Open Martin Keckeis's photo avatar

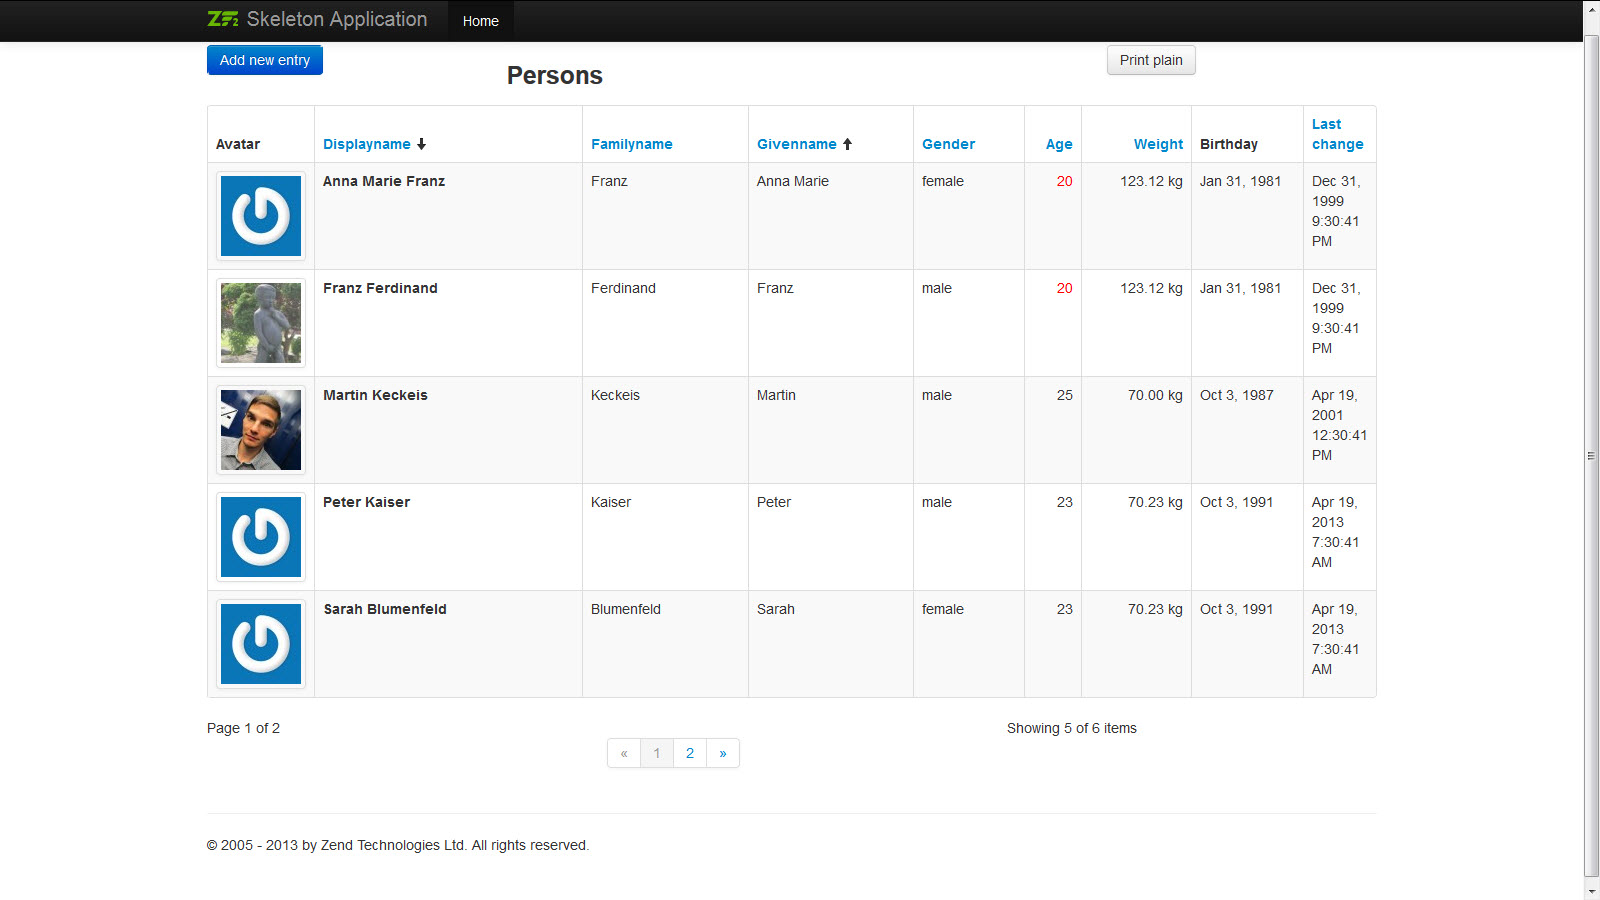(261, 430)
